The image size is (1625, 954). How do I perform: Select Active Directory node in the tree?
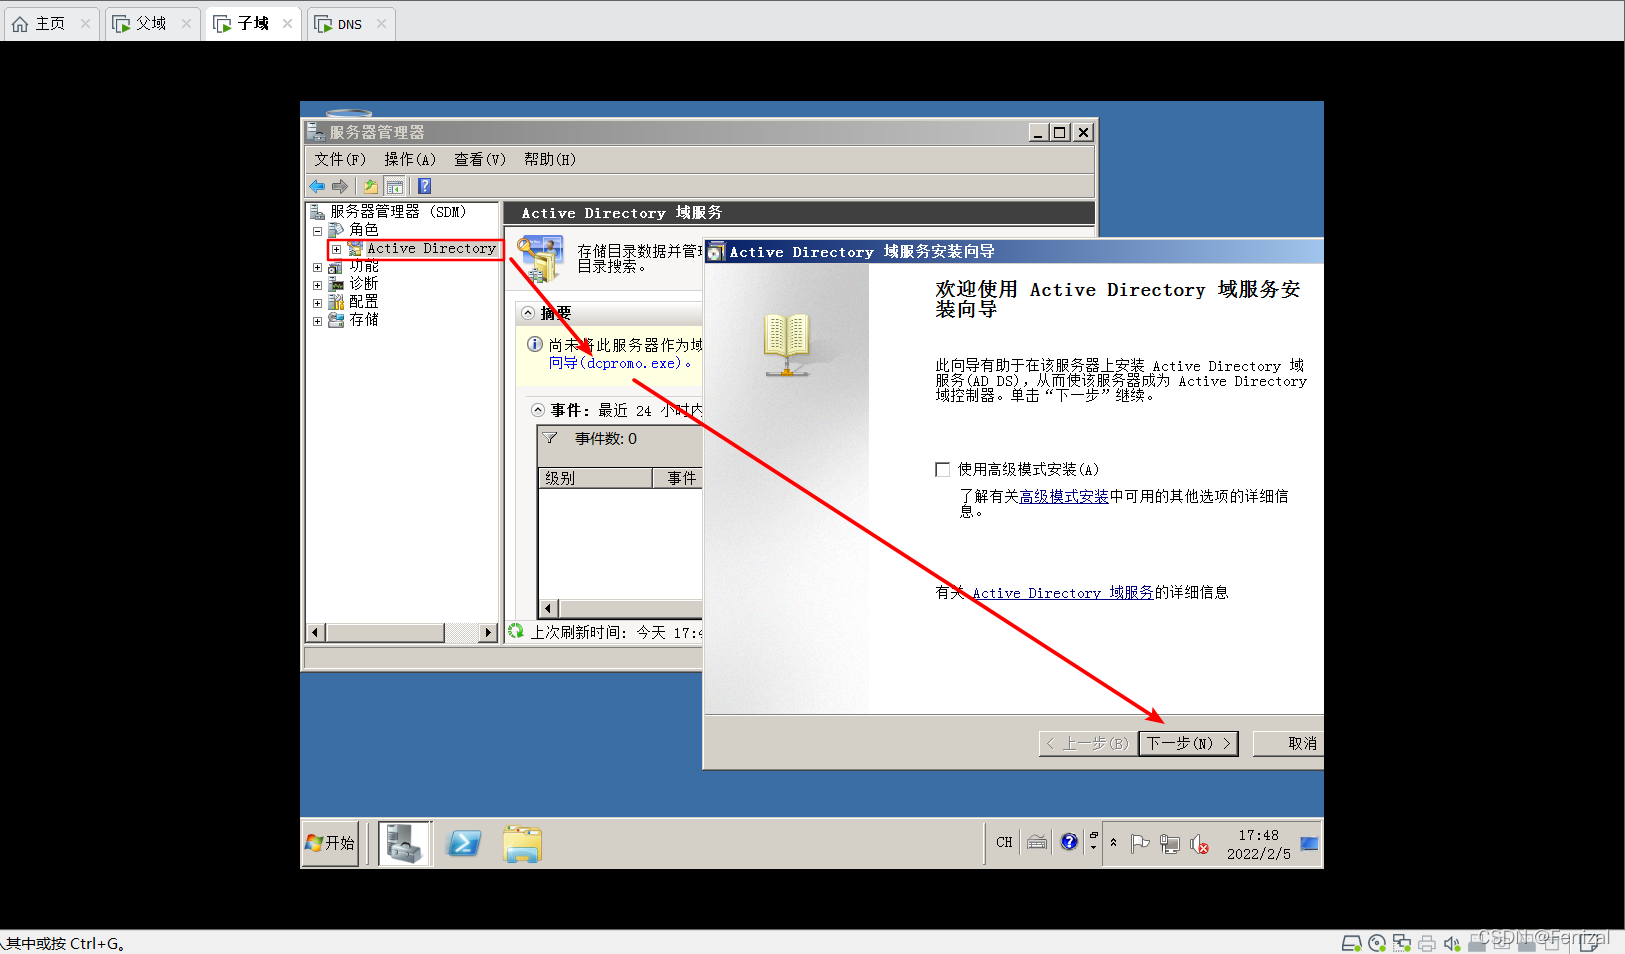[431, 248]
